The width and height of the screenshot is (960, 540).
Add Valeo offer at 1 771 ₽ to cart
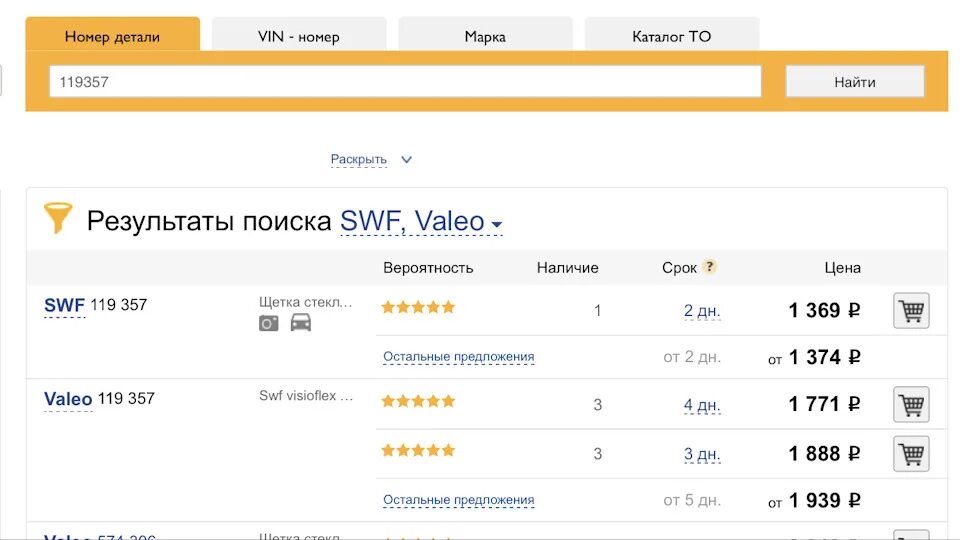point(911,405)
